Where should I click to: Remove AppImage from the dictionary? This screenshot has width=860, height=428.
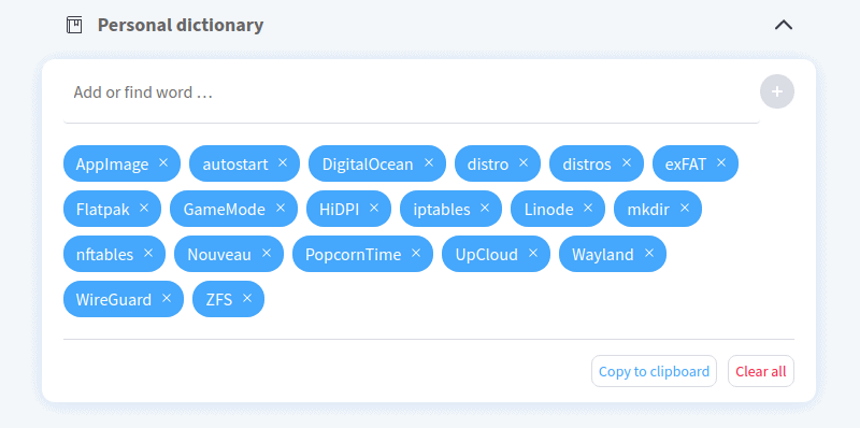click(x=163, y=163)
